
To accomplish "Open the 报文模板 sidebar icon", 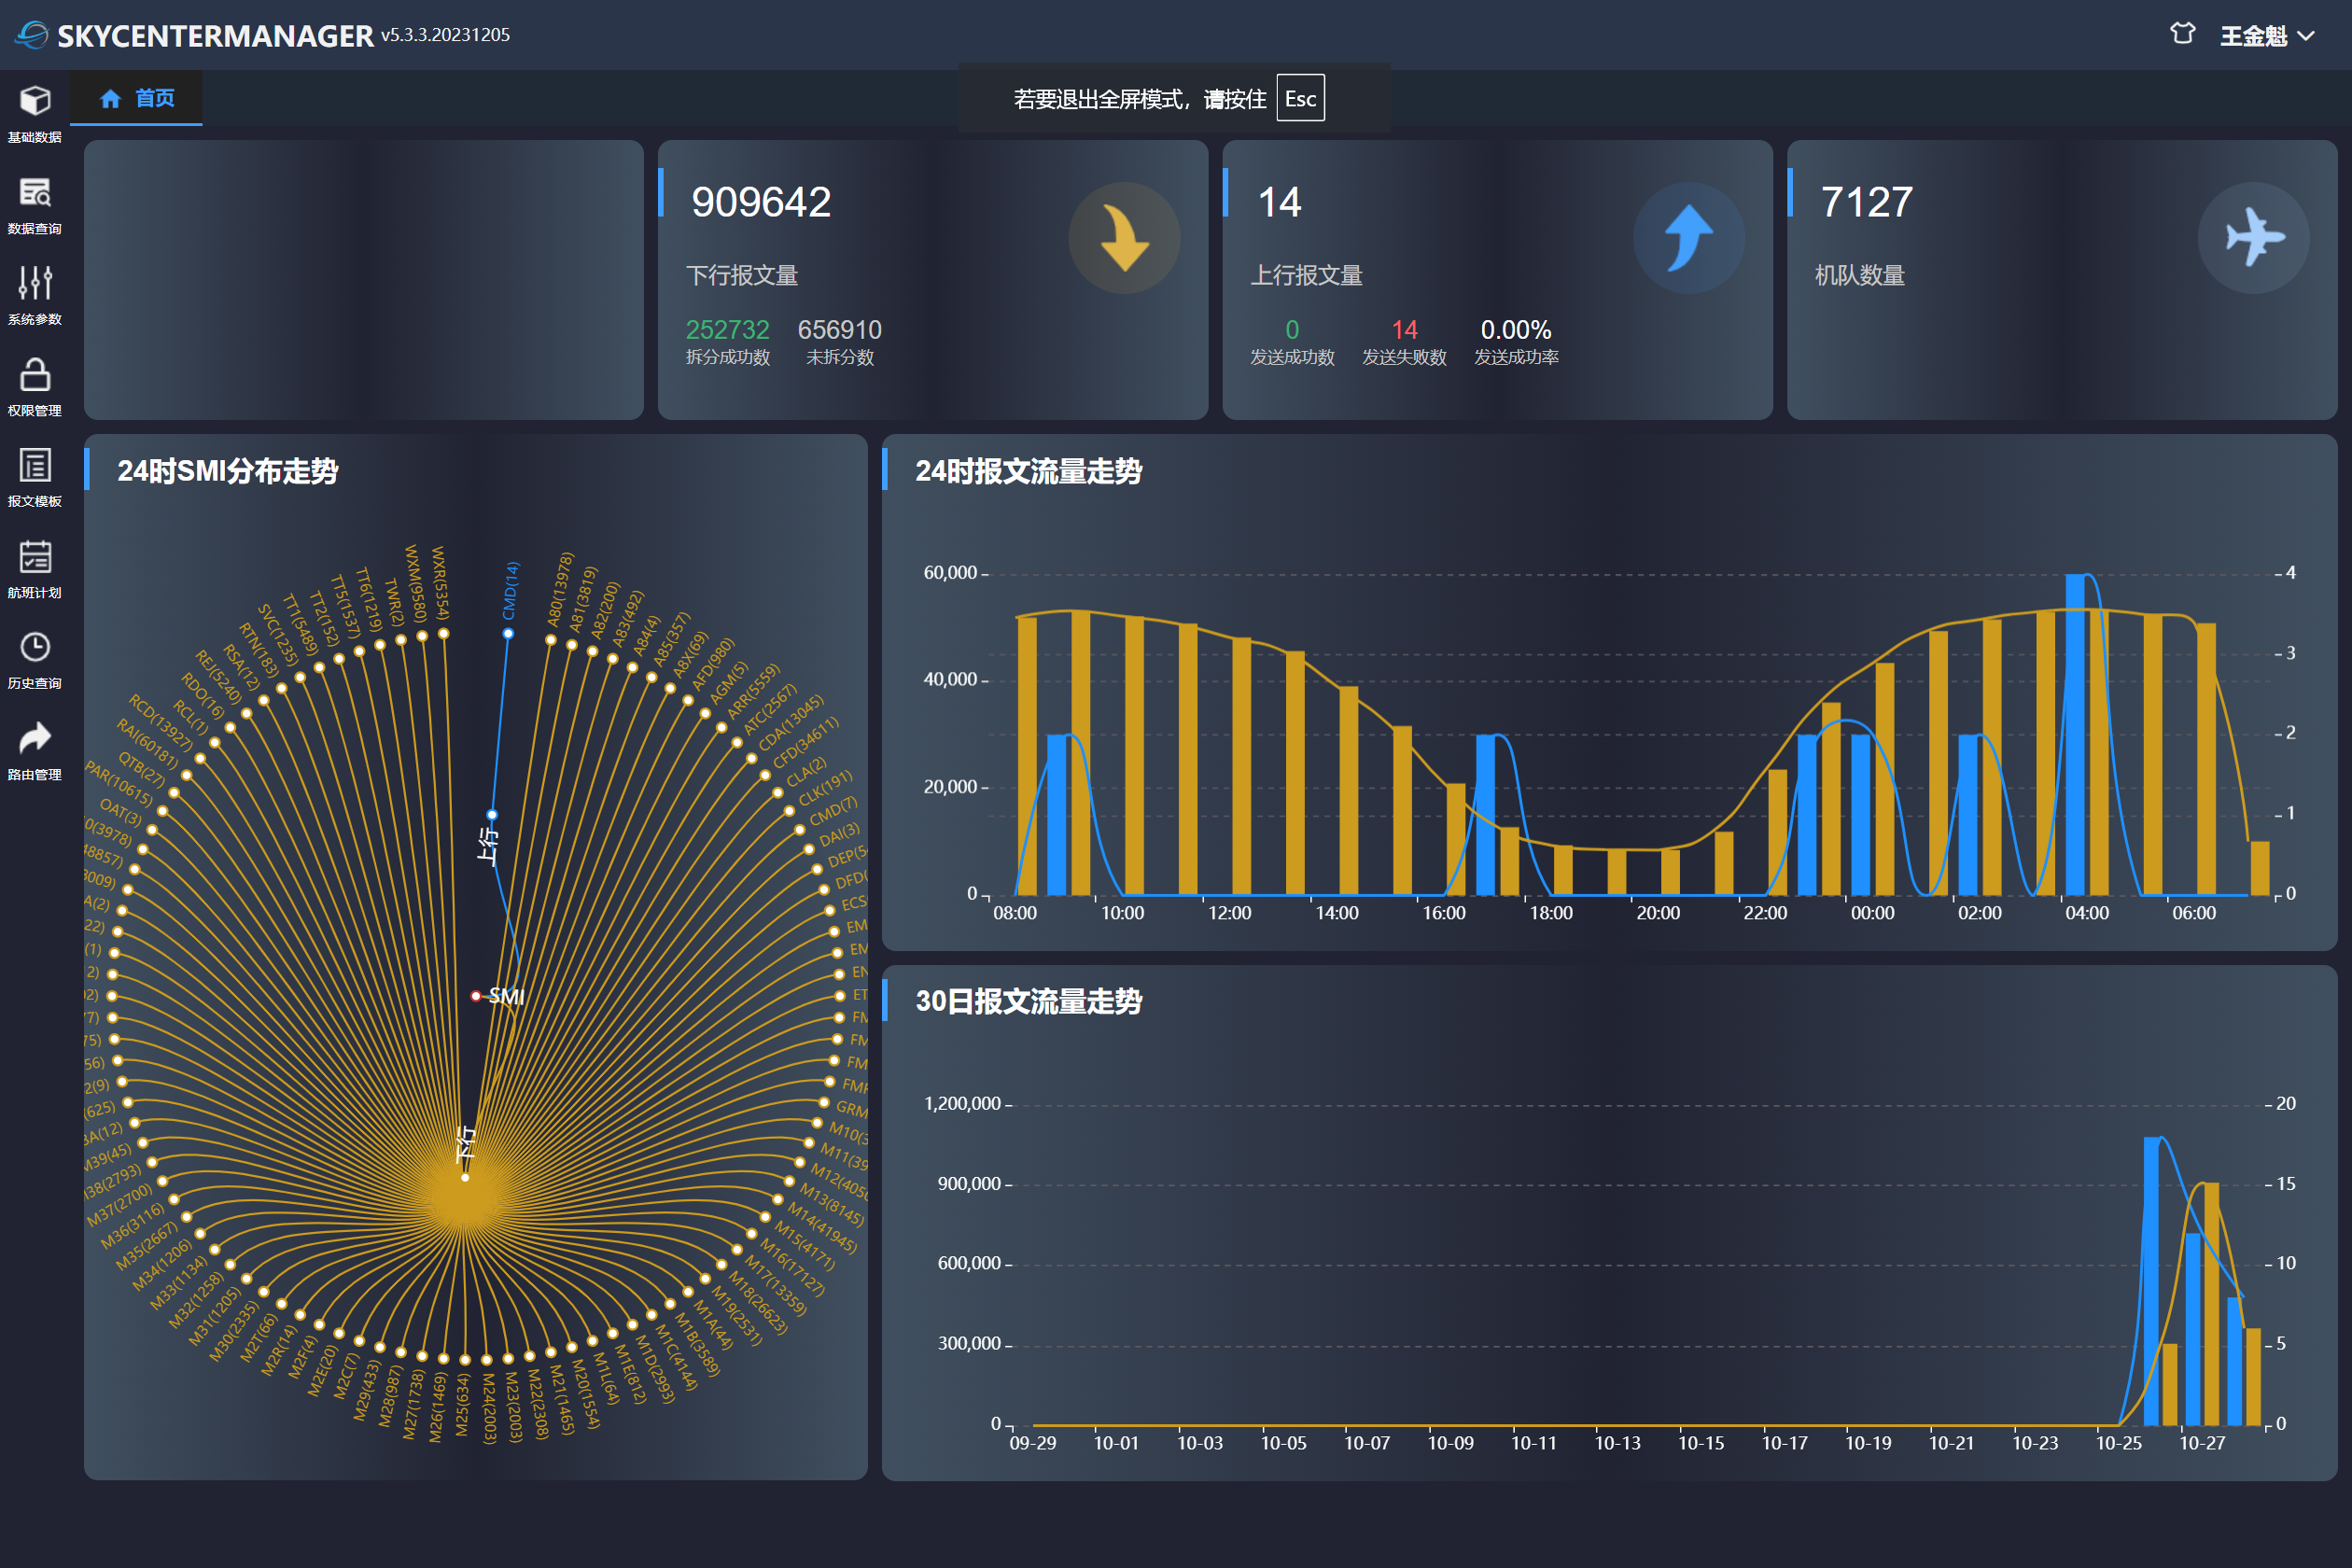I will [x=35, y=465].
